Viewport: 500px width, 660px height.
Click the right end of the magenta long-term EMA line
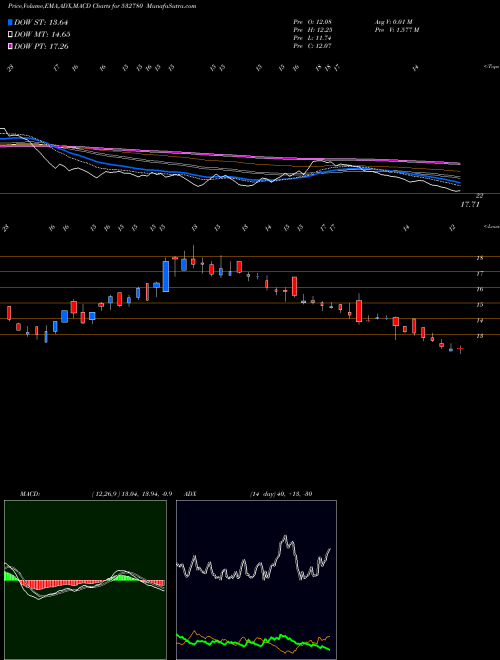(458, 163)
